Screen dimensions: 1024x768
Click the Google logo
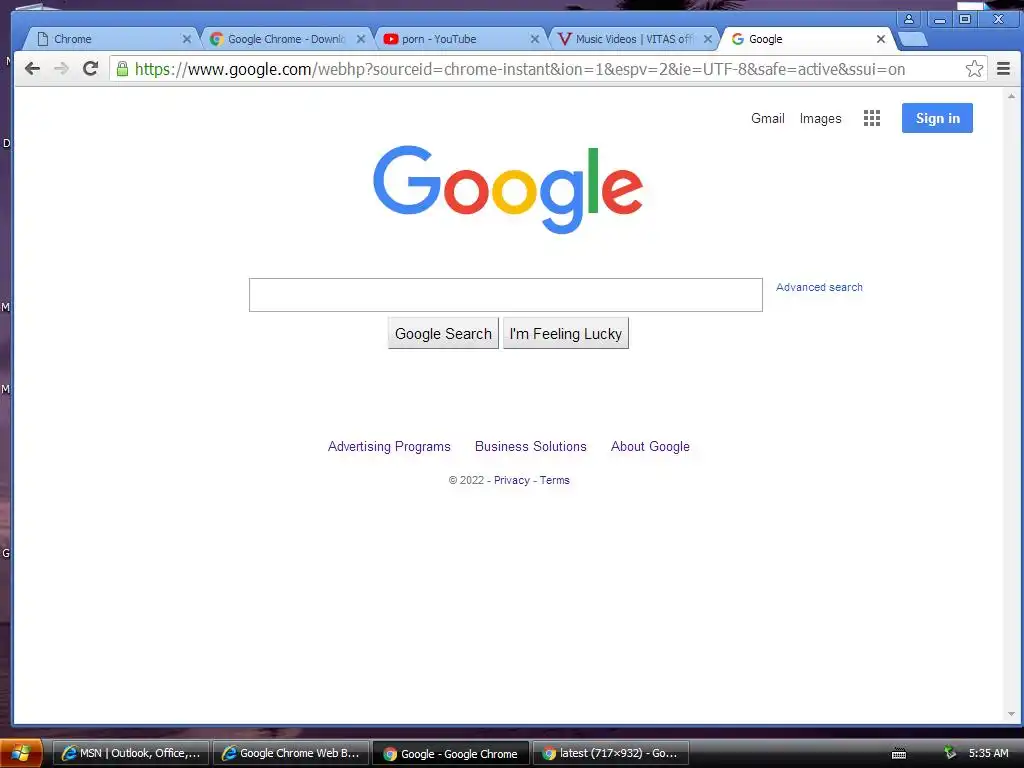[x=508, y=189]
